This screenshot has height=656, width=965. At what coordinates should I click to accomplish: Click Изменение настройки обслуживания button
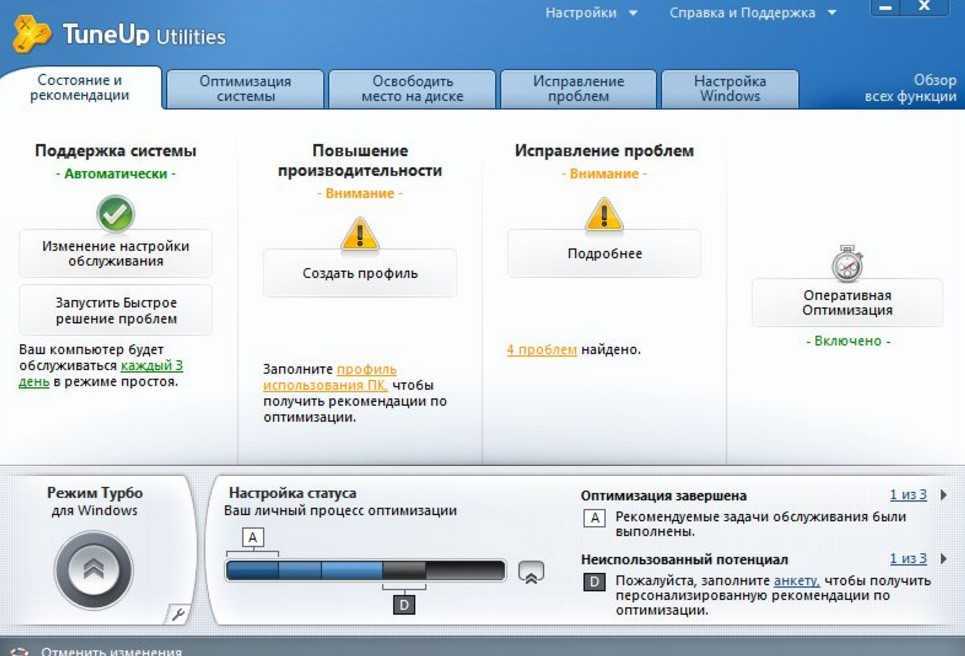(x=116, y=254)
